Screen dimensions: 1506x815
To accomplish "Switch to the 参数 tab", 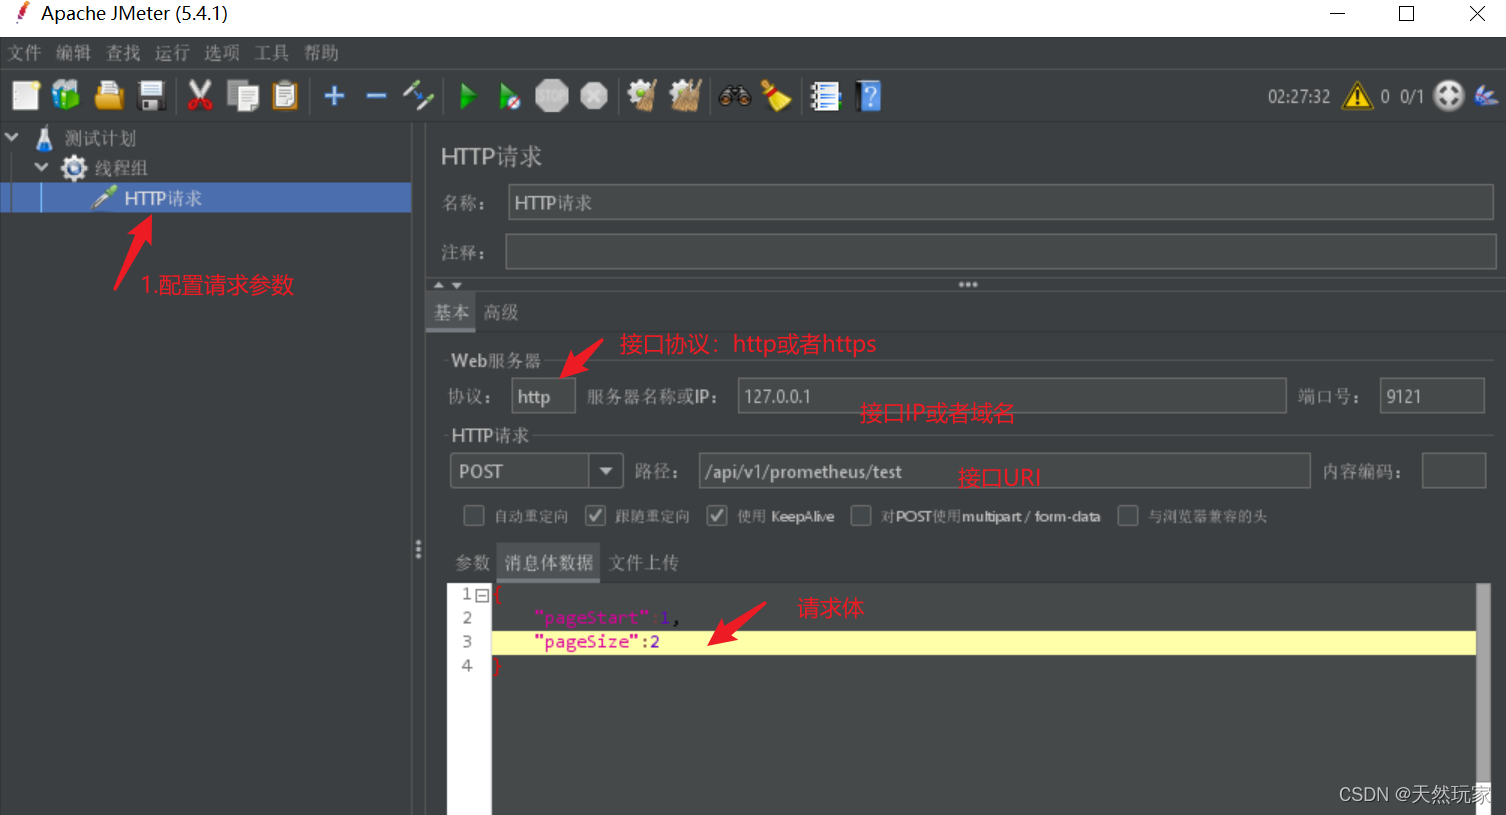I will [x=472, y=562].
